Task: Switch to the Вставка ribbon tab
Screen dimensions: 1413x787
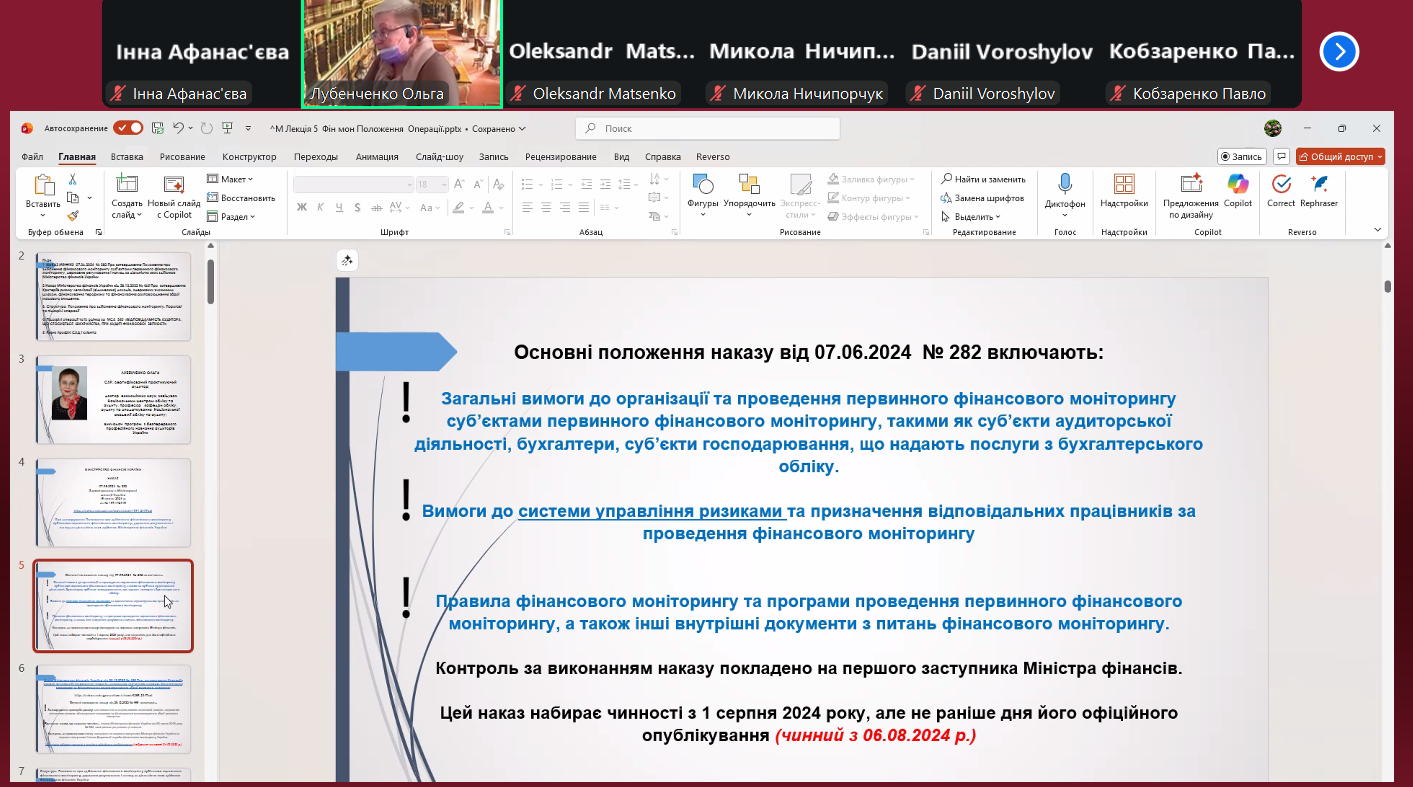Action: tap(127, 157)
